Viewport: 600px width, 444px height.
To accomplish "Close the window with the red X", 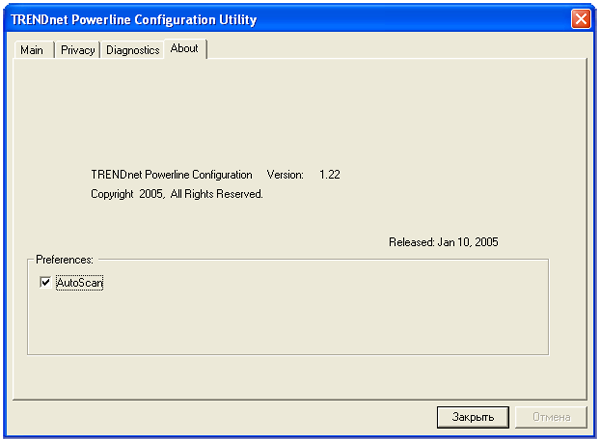I will 581,19.
